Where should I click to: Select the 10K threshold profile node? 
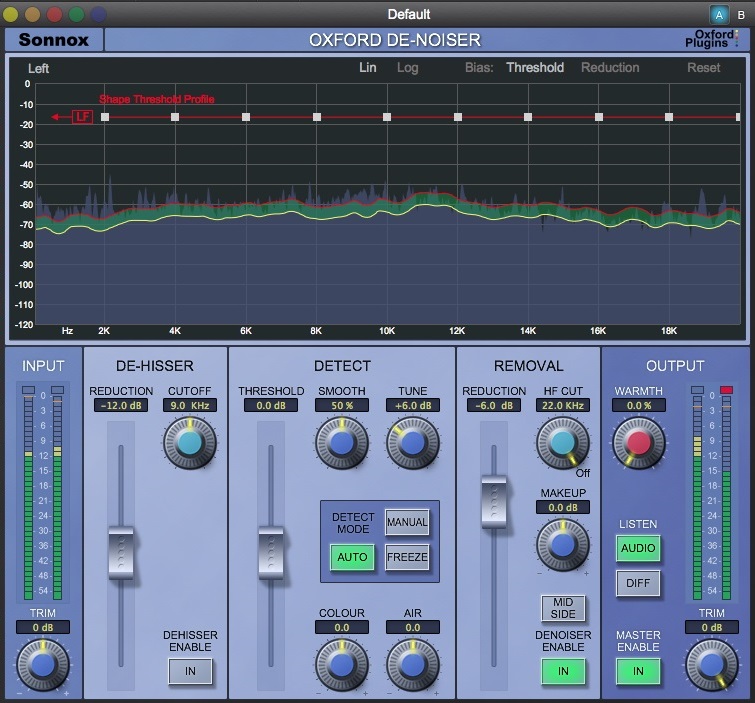coord(387,117)
